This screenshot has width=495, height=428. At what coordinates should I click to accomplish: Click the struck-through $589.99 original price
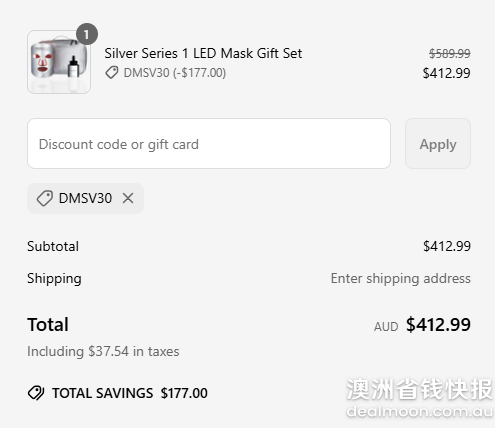450,53
